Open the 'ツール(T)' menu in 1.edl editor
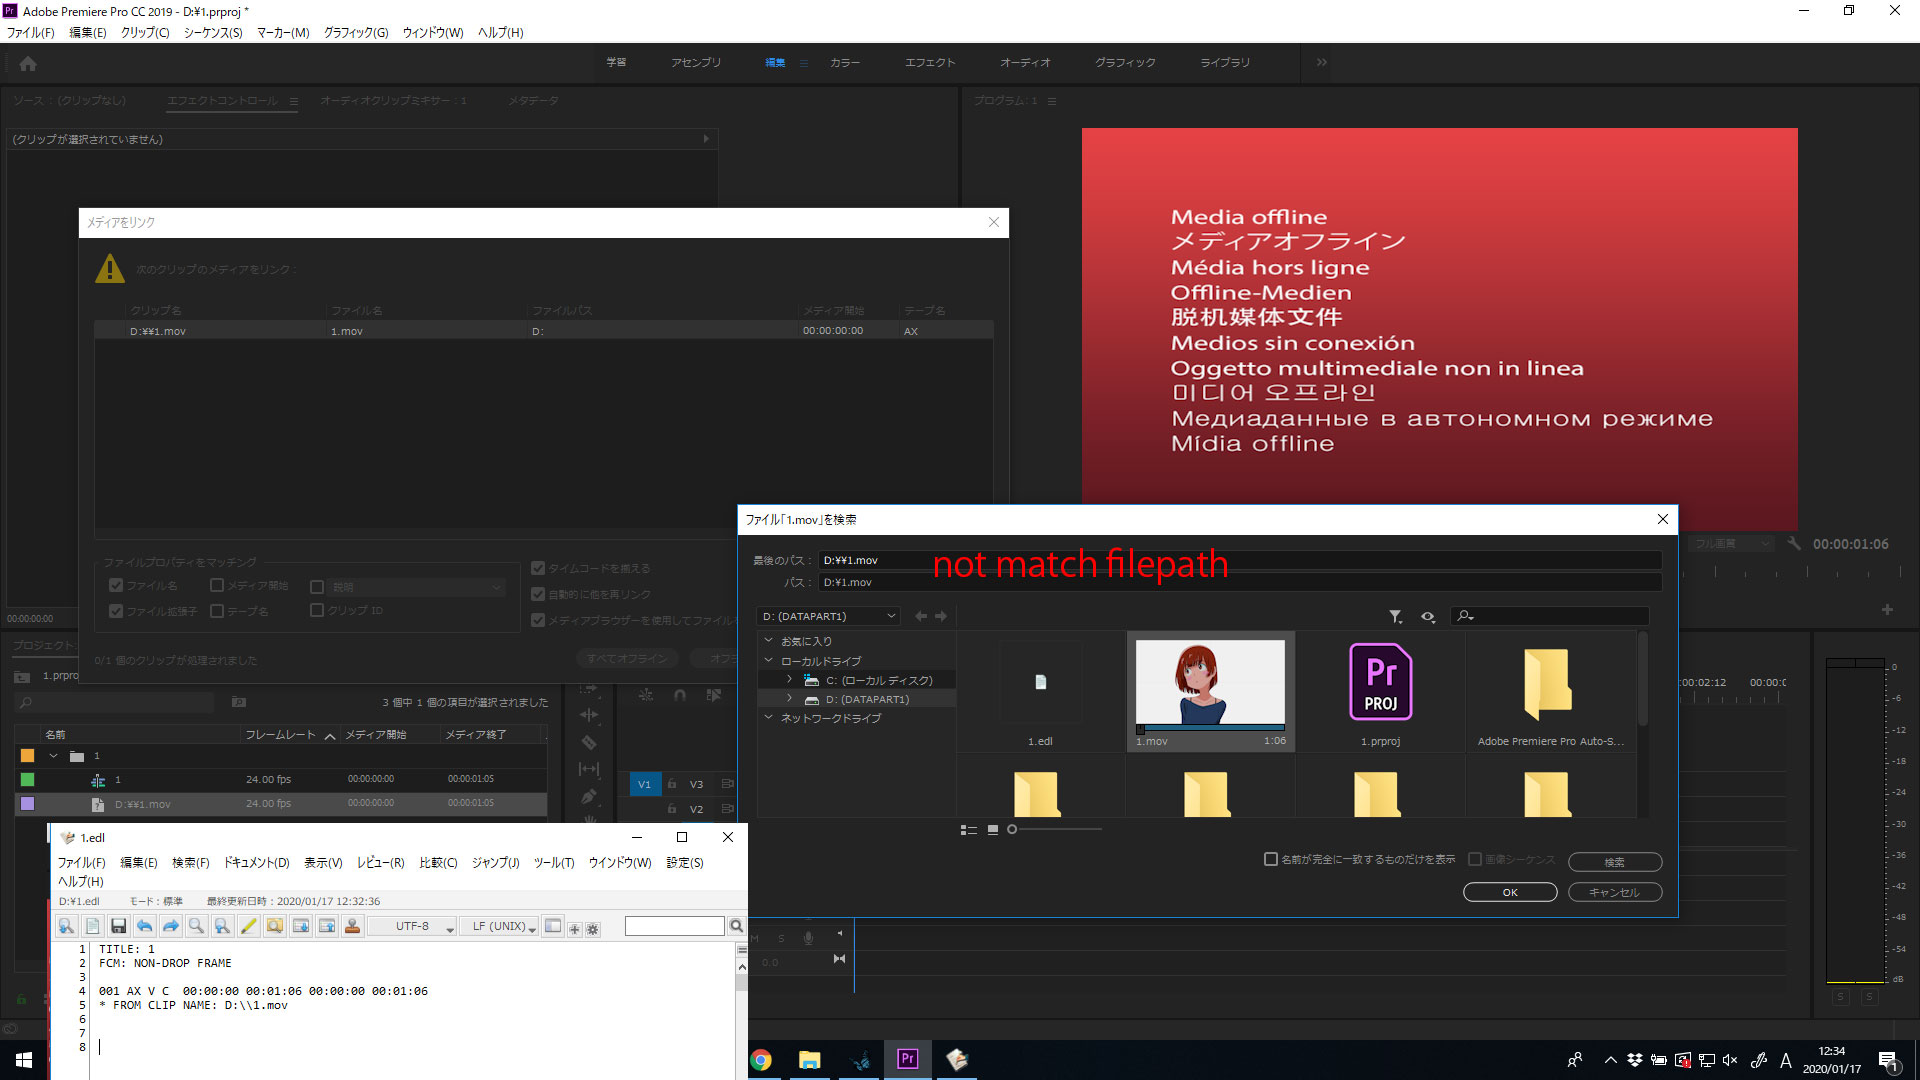The width and height of the screenshot is (1920, 1080). pos(553,863)
